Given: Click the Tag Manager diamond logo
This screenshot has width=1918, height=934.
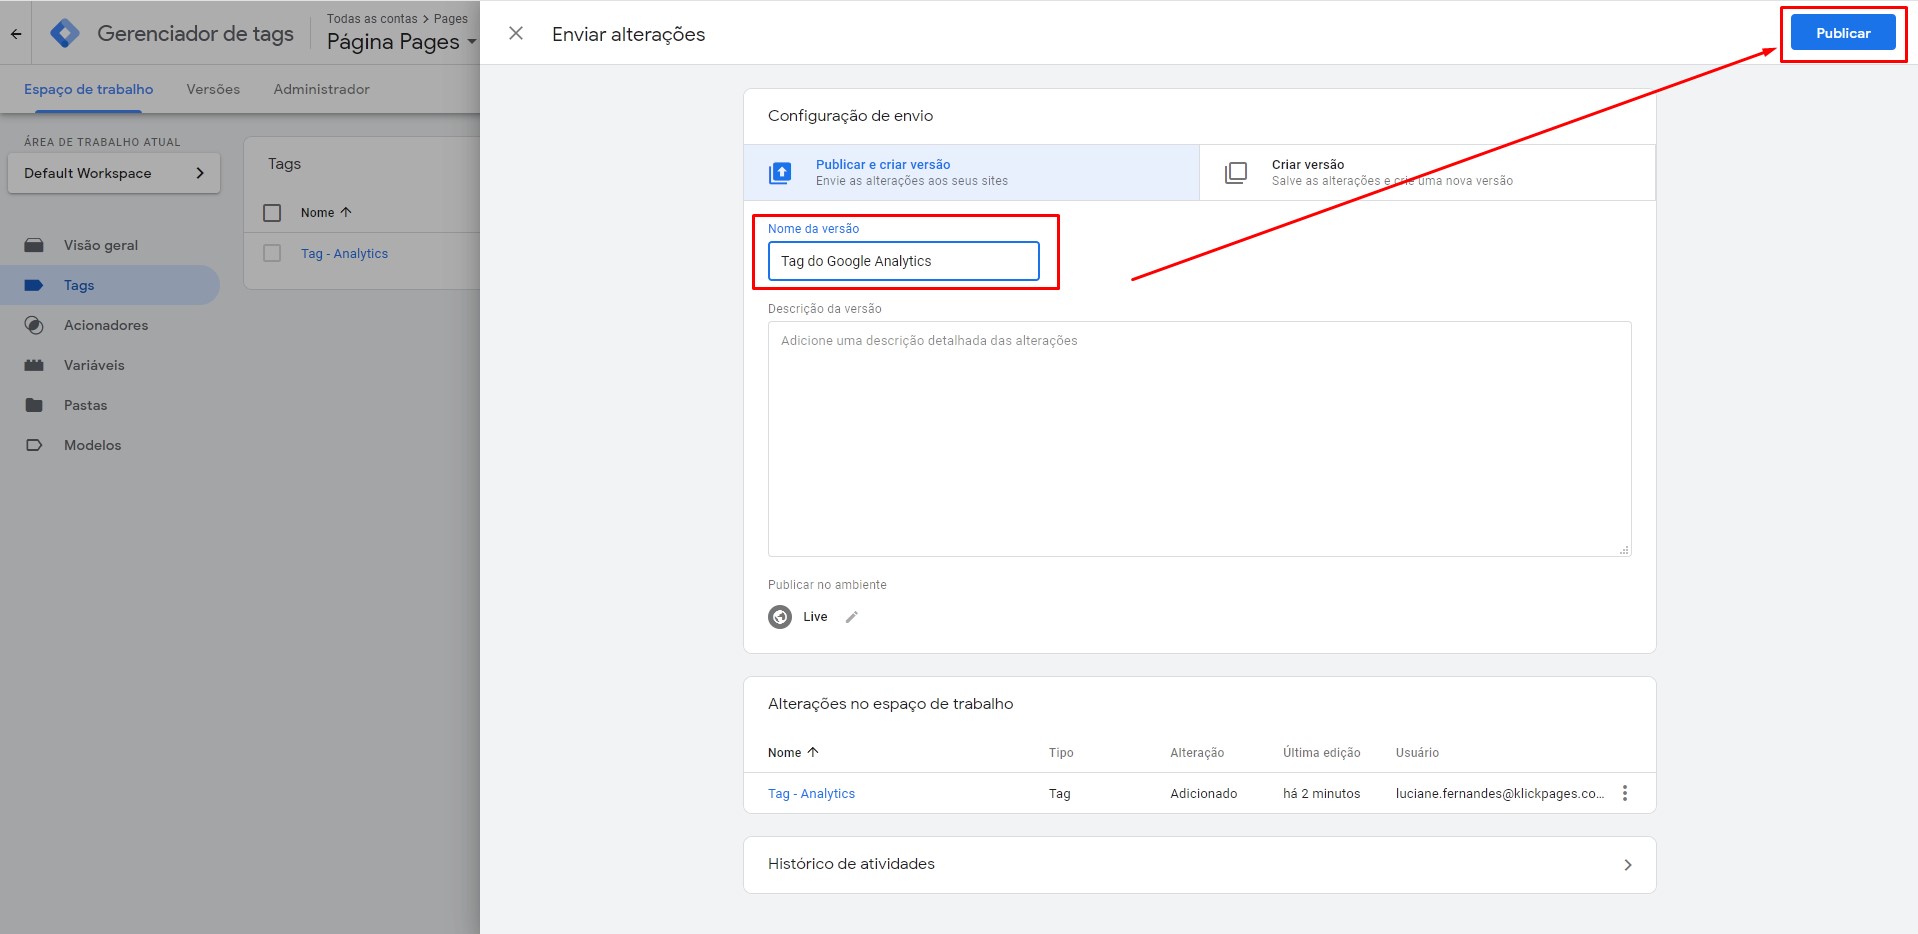Looking at the screenshot, I should [65, 33].
